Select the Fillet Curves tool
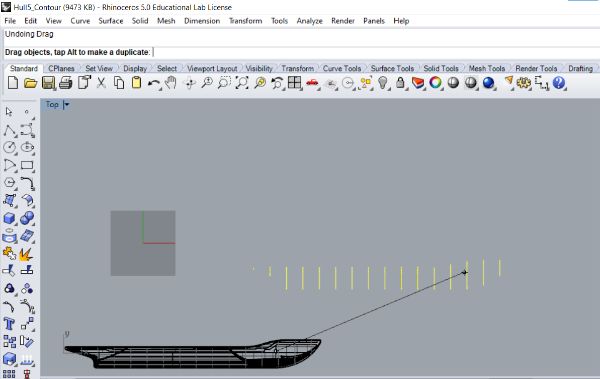Screen dimensions: 600x379 click(x=27, y=183)
